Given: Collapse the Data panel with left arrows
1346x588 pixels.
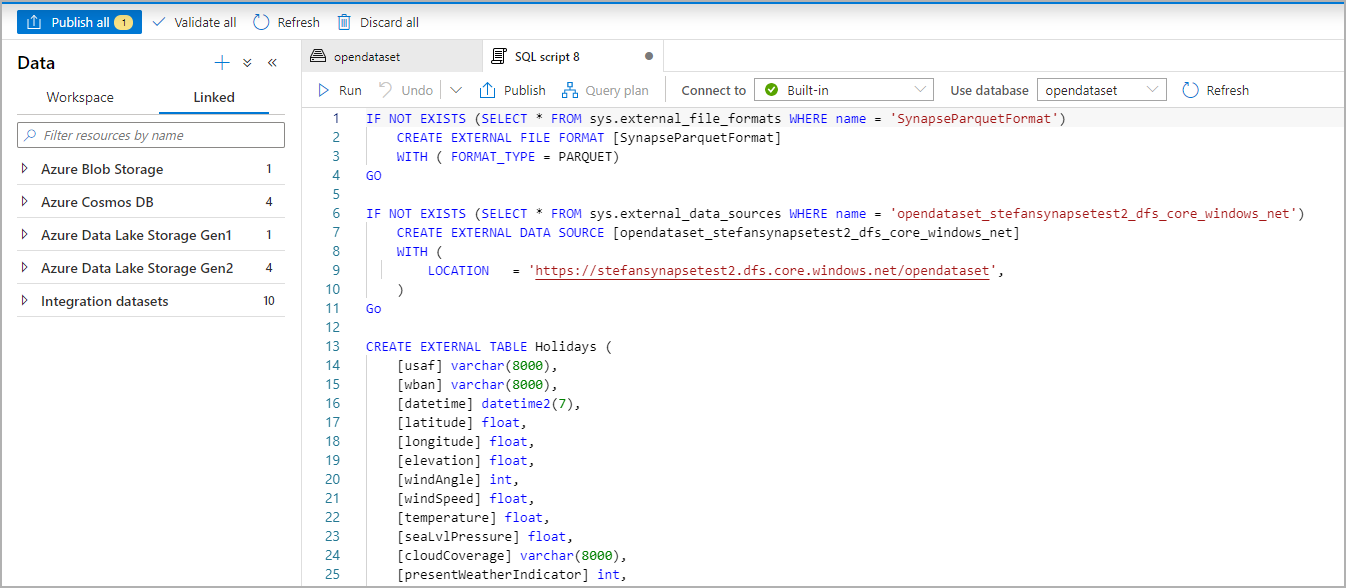Looking at the screenshot, I should (272, 63).
